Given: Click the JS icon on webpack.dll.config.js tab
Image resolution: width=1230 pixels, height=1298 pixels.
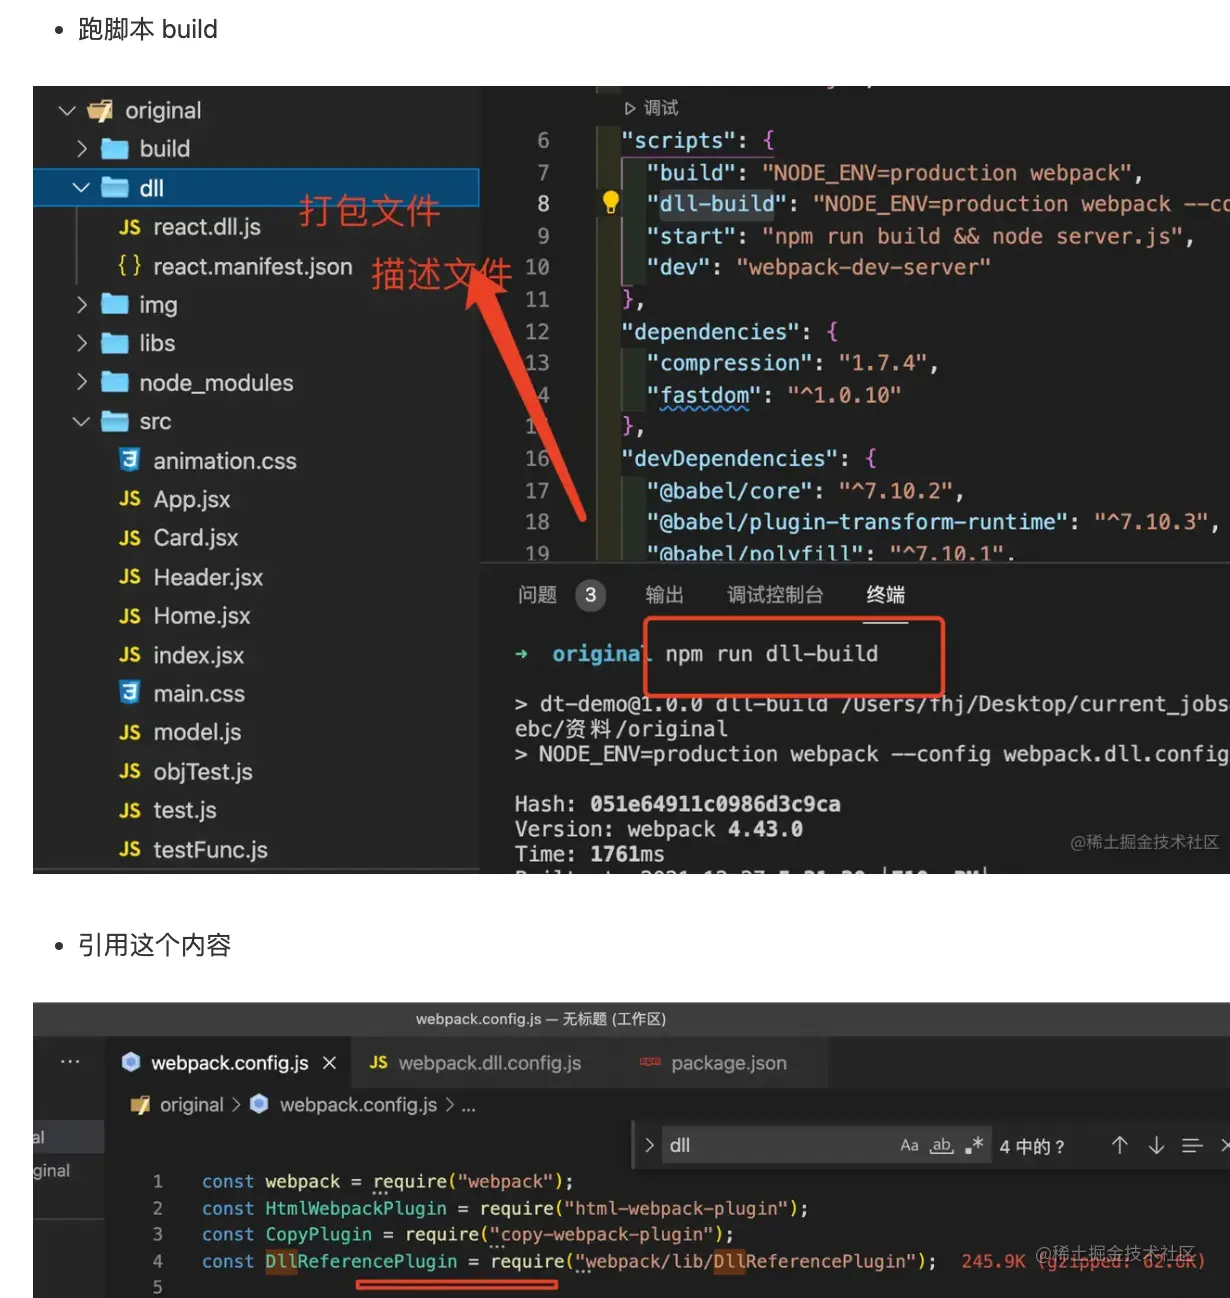Looking at the screenshot, I should pyautogui.click(x=378, y=1062).
